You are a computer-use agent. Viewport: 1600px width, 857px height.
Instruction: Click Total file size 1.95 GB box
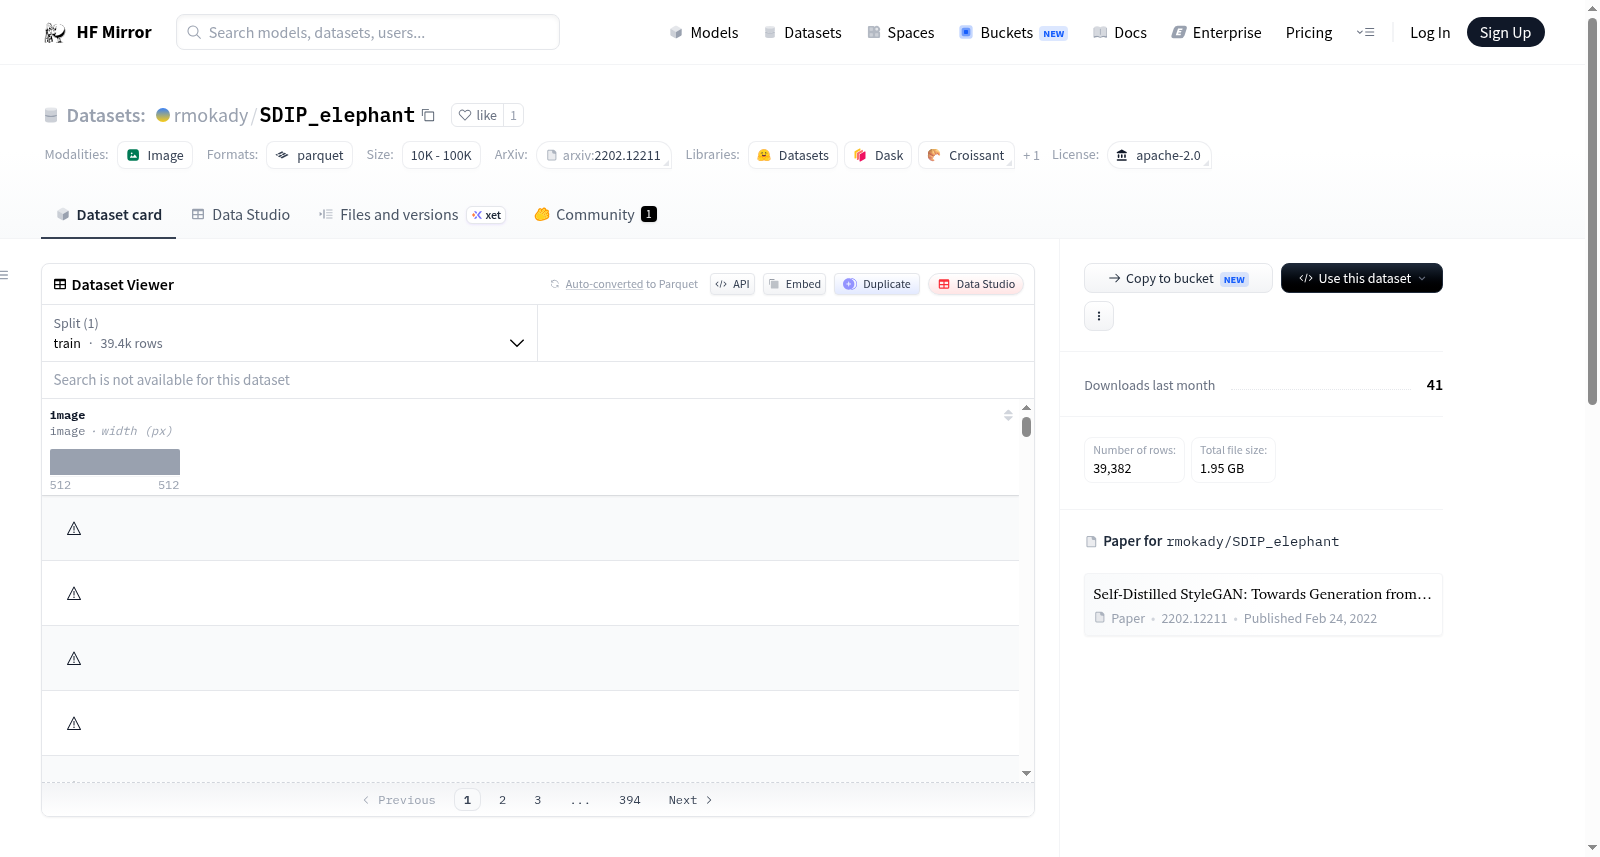(x=1233, y=460)
